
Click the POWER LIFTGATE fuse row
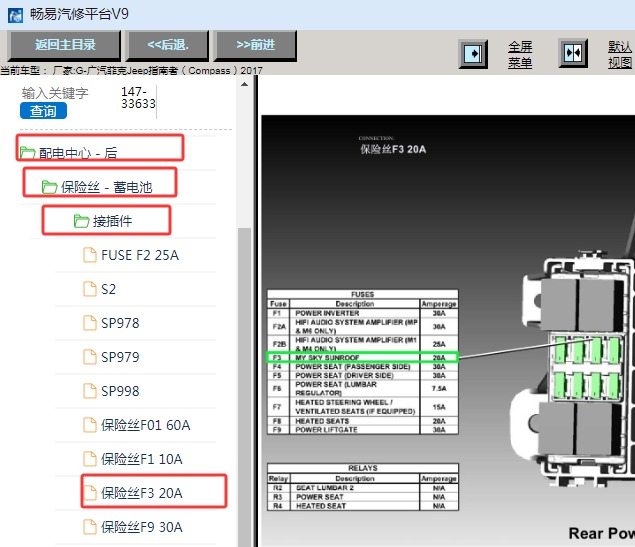click(362, 430)
